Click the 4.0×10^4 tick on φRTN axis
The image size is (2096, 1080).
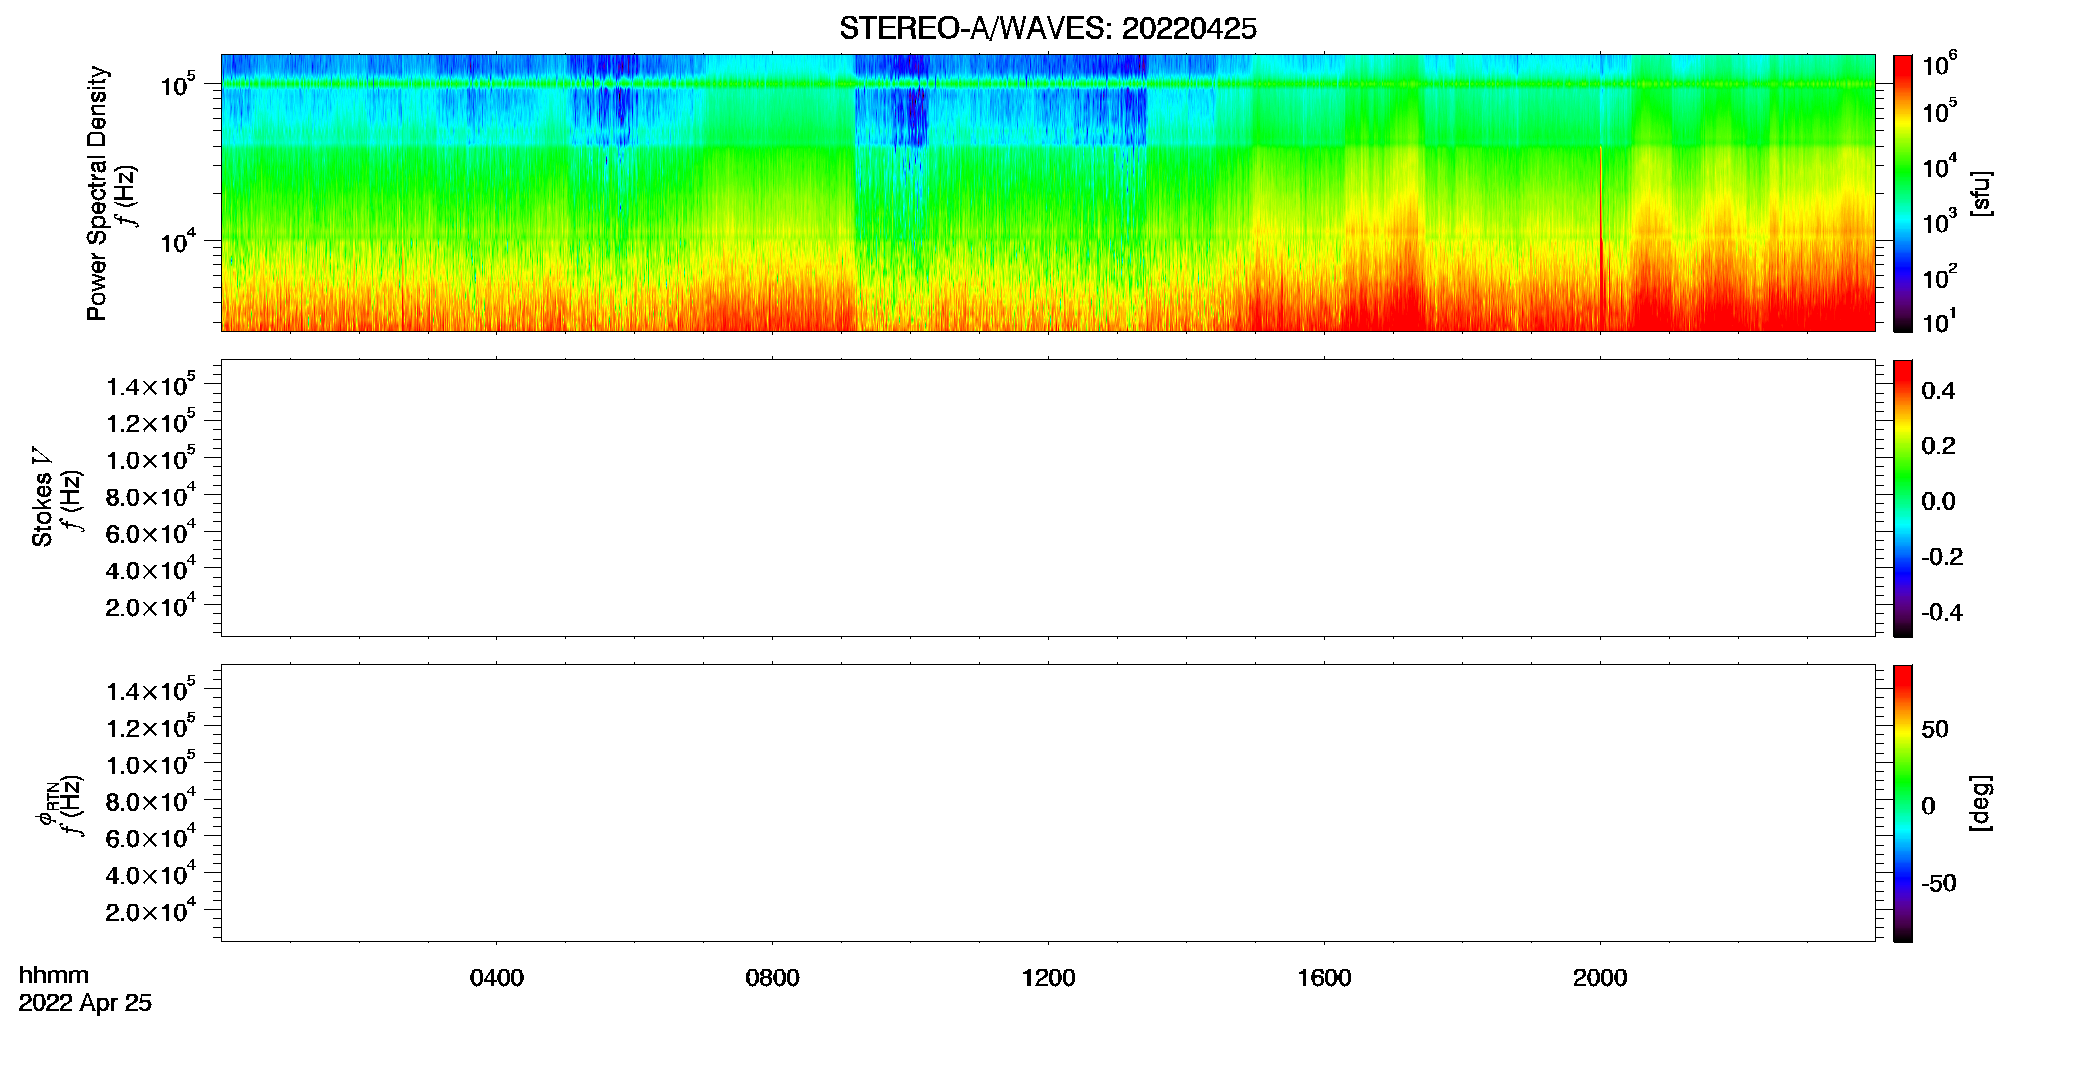point(151,873)
